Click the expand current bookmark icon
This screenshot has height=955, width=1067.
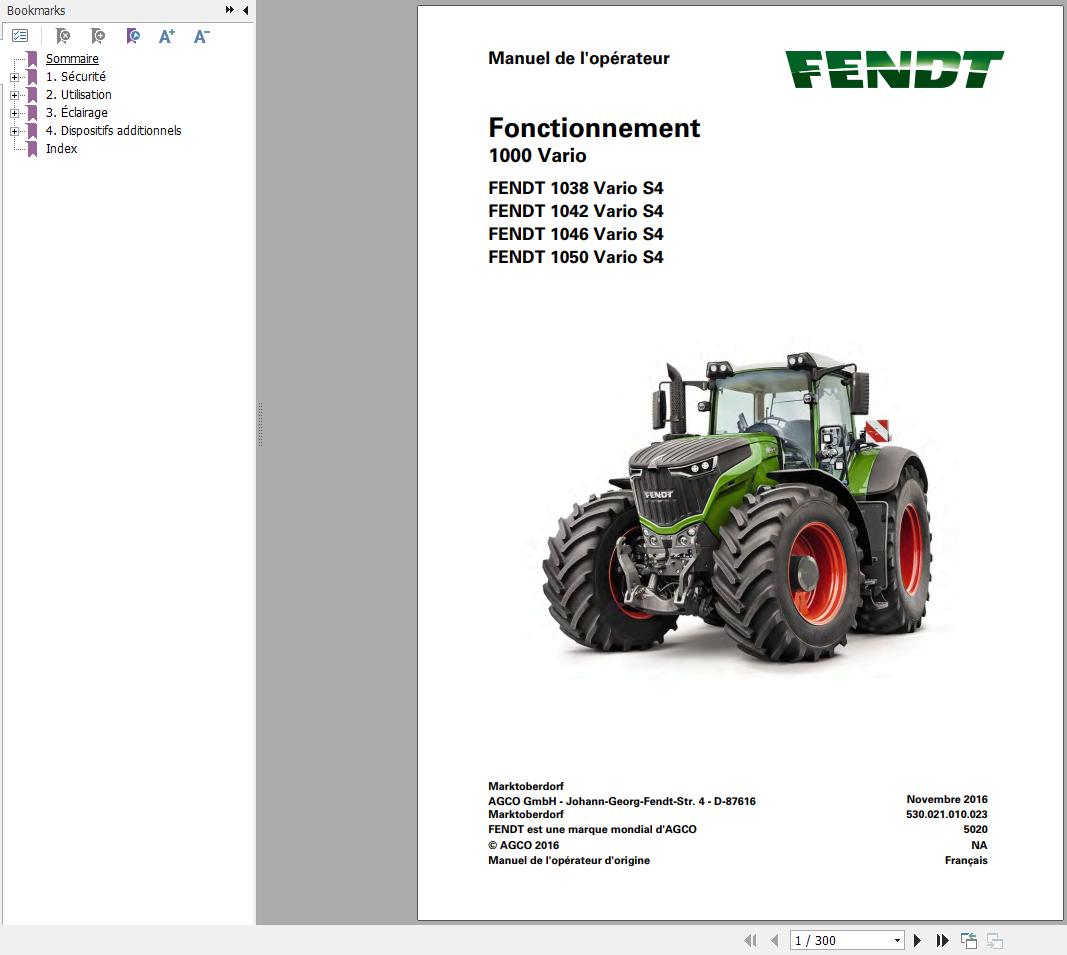pyautogui.click(x=133, y=36)
